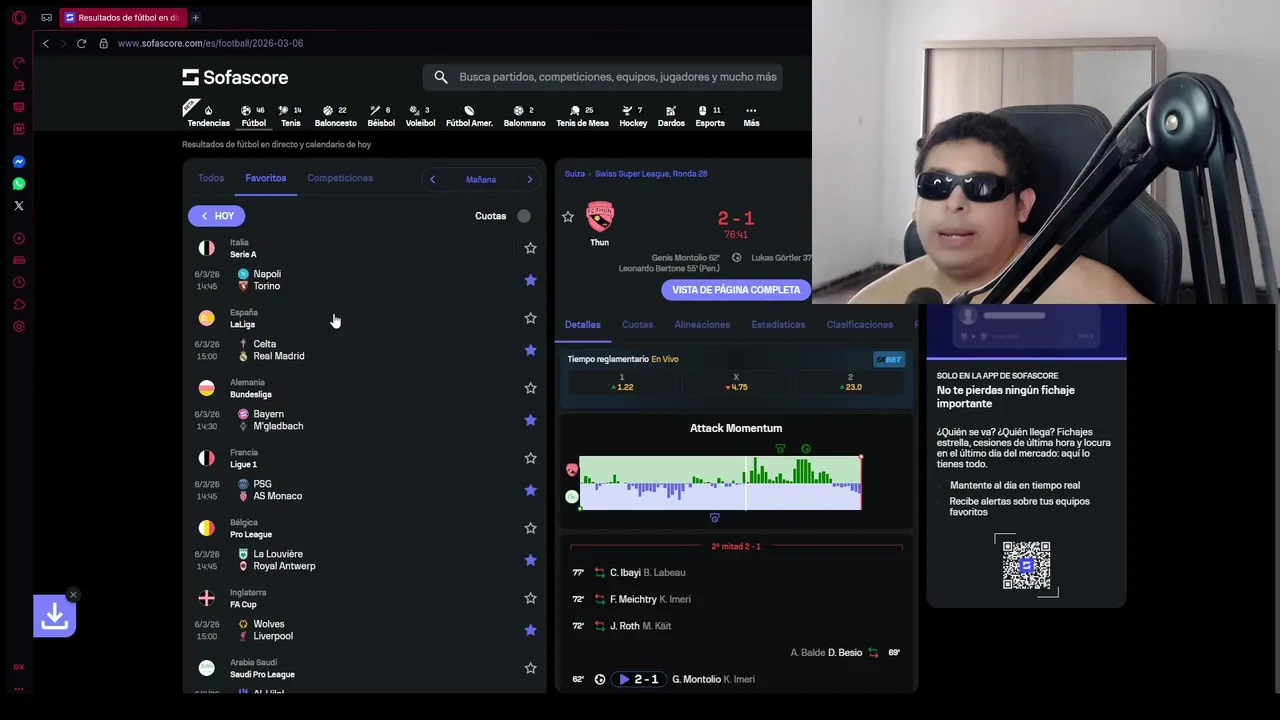Select away win odds 23.0
The height and width of the screenshot is (720, 1280).
coord(850,382)
